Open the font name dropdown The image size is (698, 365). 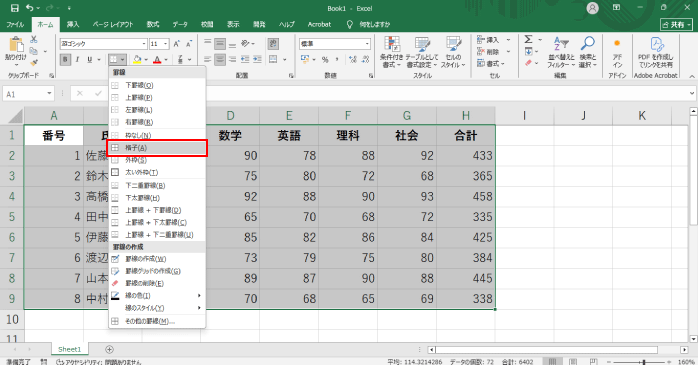[x=144, y=44]
